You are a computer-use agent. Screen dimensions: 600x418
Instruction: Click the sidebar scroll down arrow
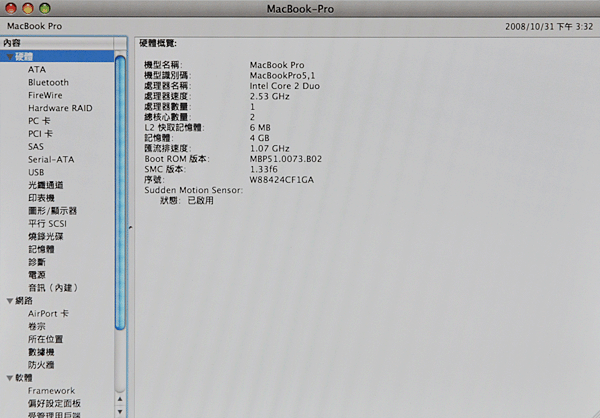[120, 412]
